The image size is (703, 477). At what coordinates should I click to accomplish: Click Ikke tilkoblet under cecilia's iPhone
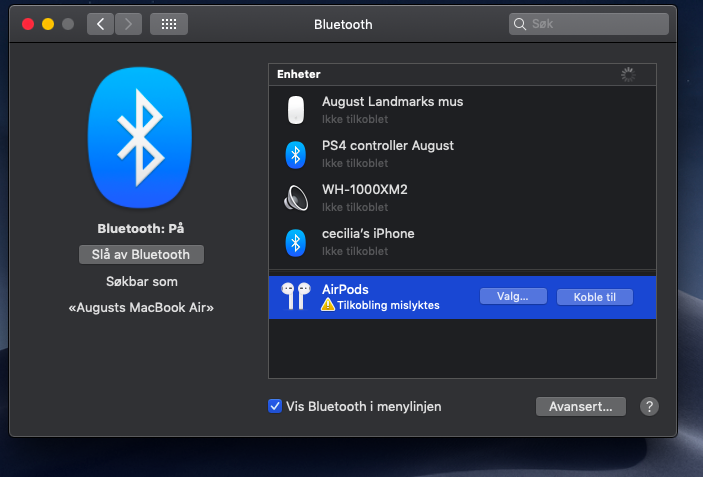coord(355,251)
